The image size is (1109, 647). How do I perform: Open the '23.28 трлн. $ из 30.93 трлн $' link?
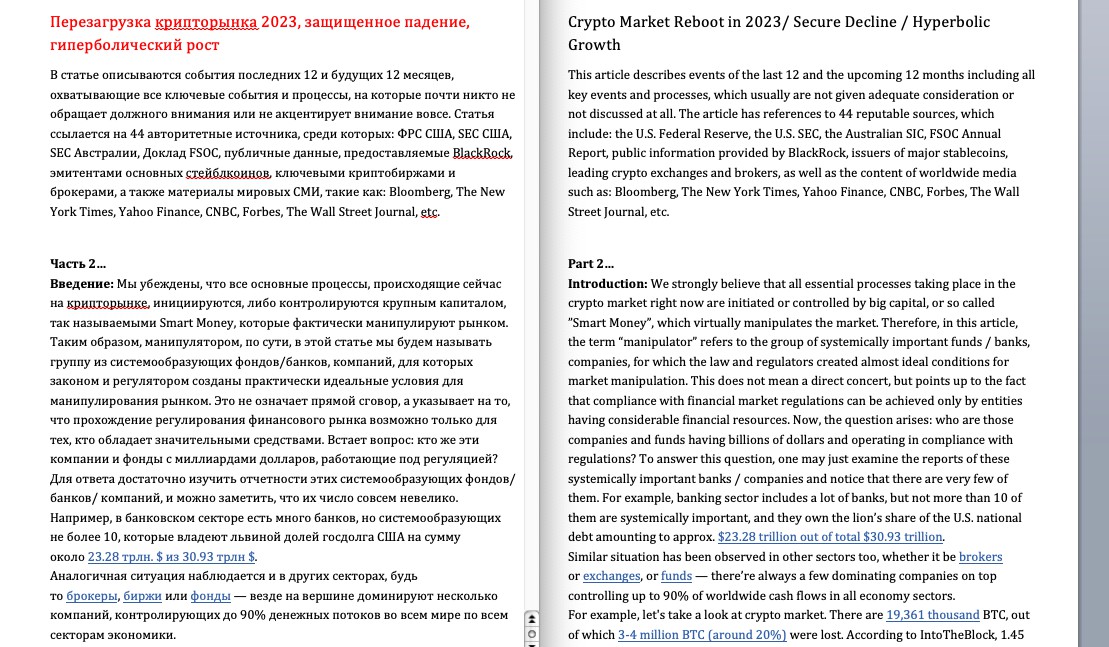point(171,556)
